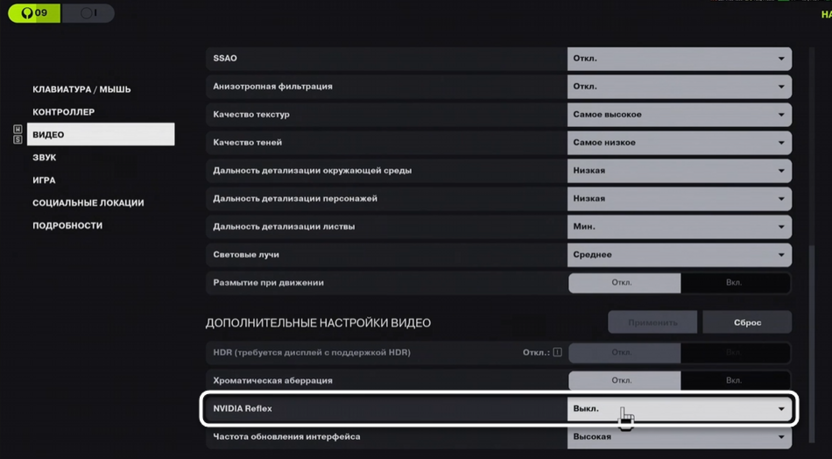Click the dark toggle pill beside 09
832x459 pixels.
[x=88, y=13]
